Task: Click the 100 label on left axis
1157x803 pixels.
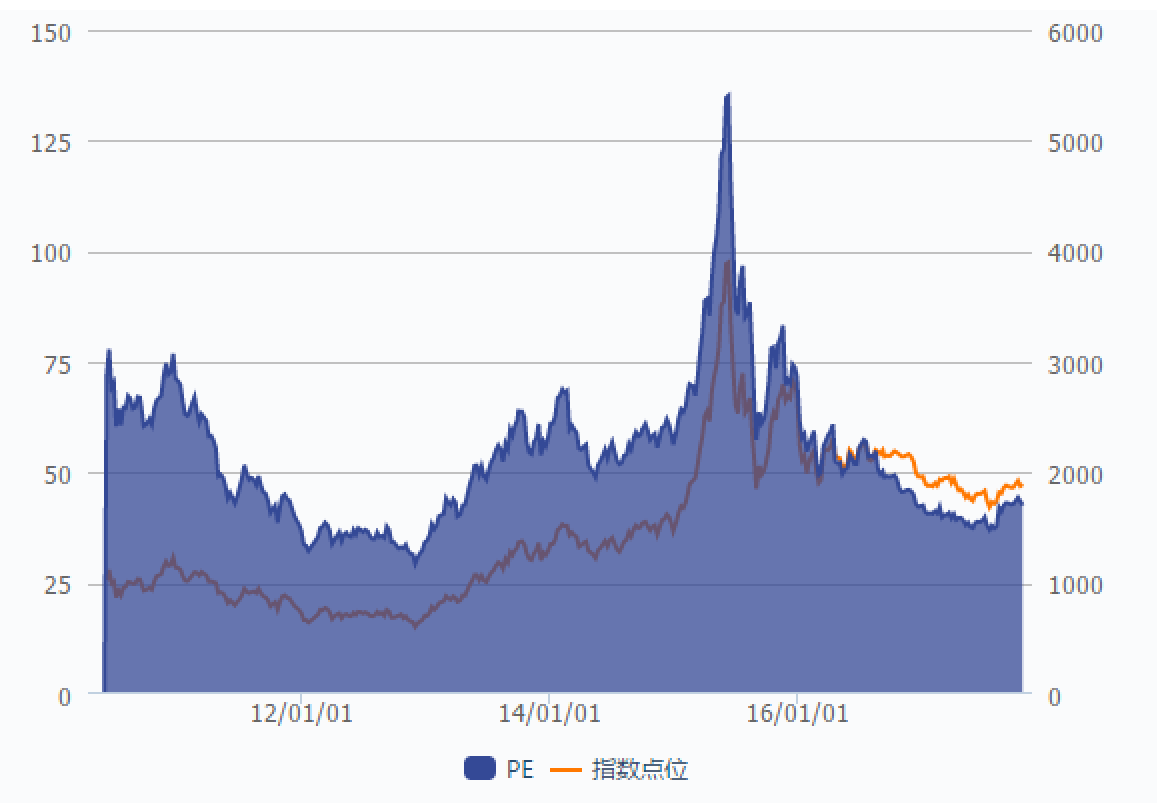Action: click(51, 254)
